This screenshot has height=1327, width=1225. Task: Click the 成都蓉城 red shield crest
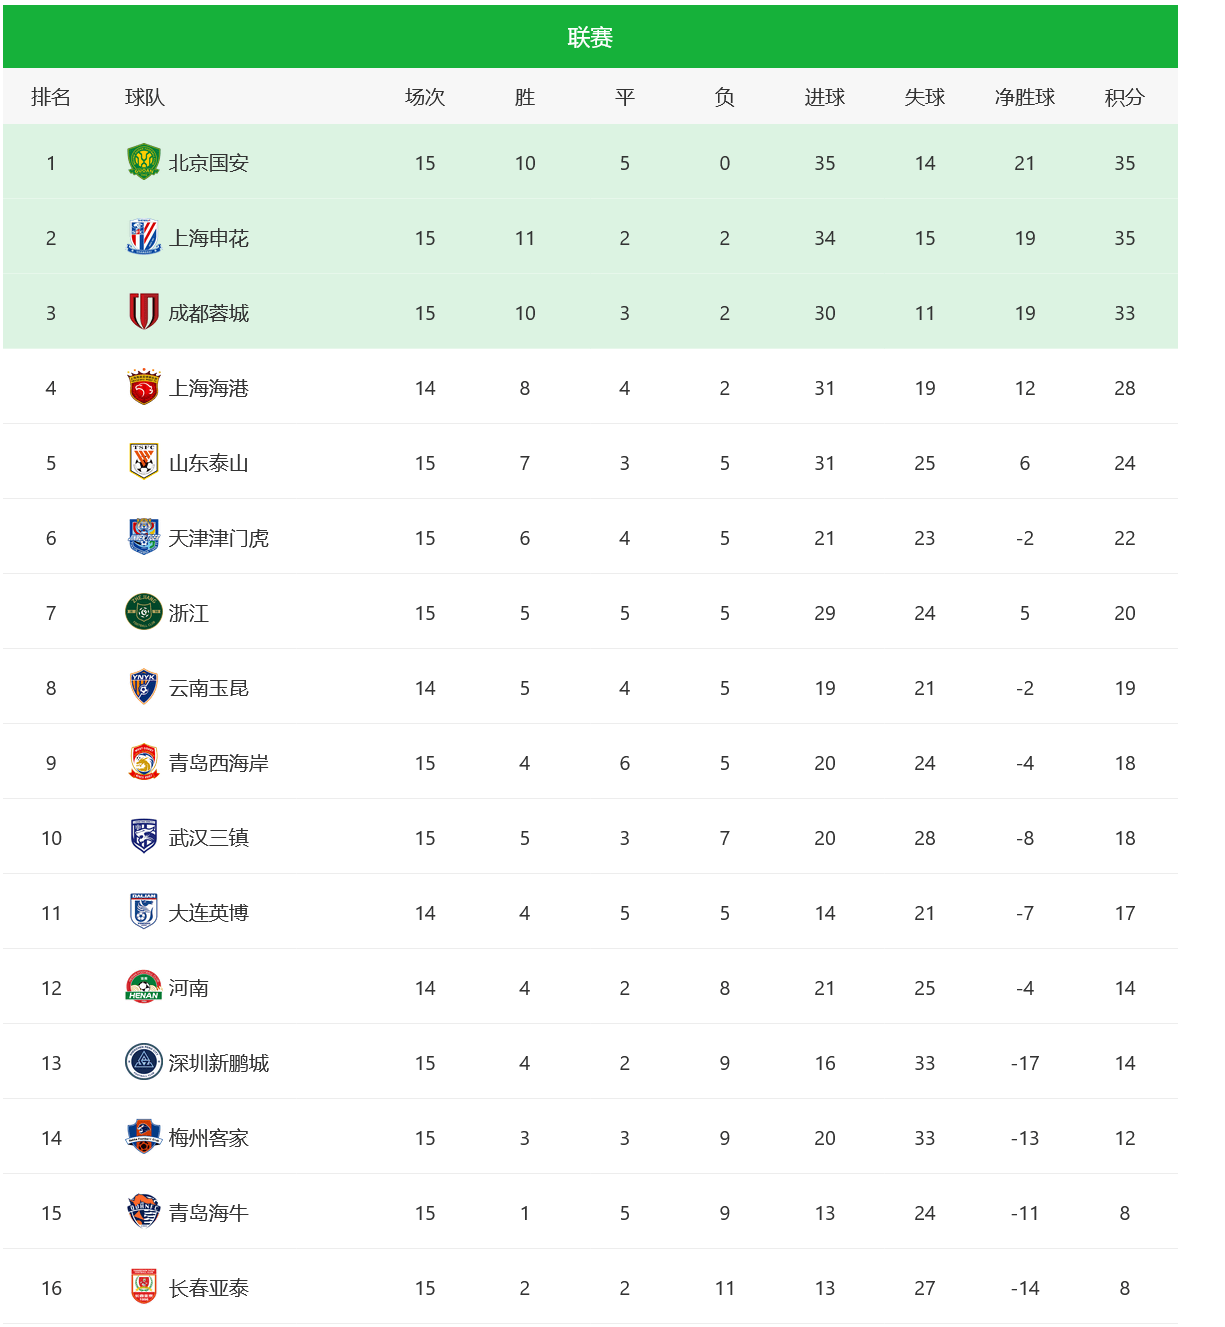(144, 312)
